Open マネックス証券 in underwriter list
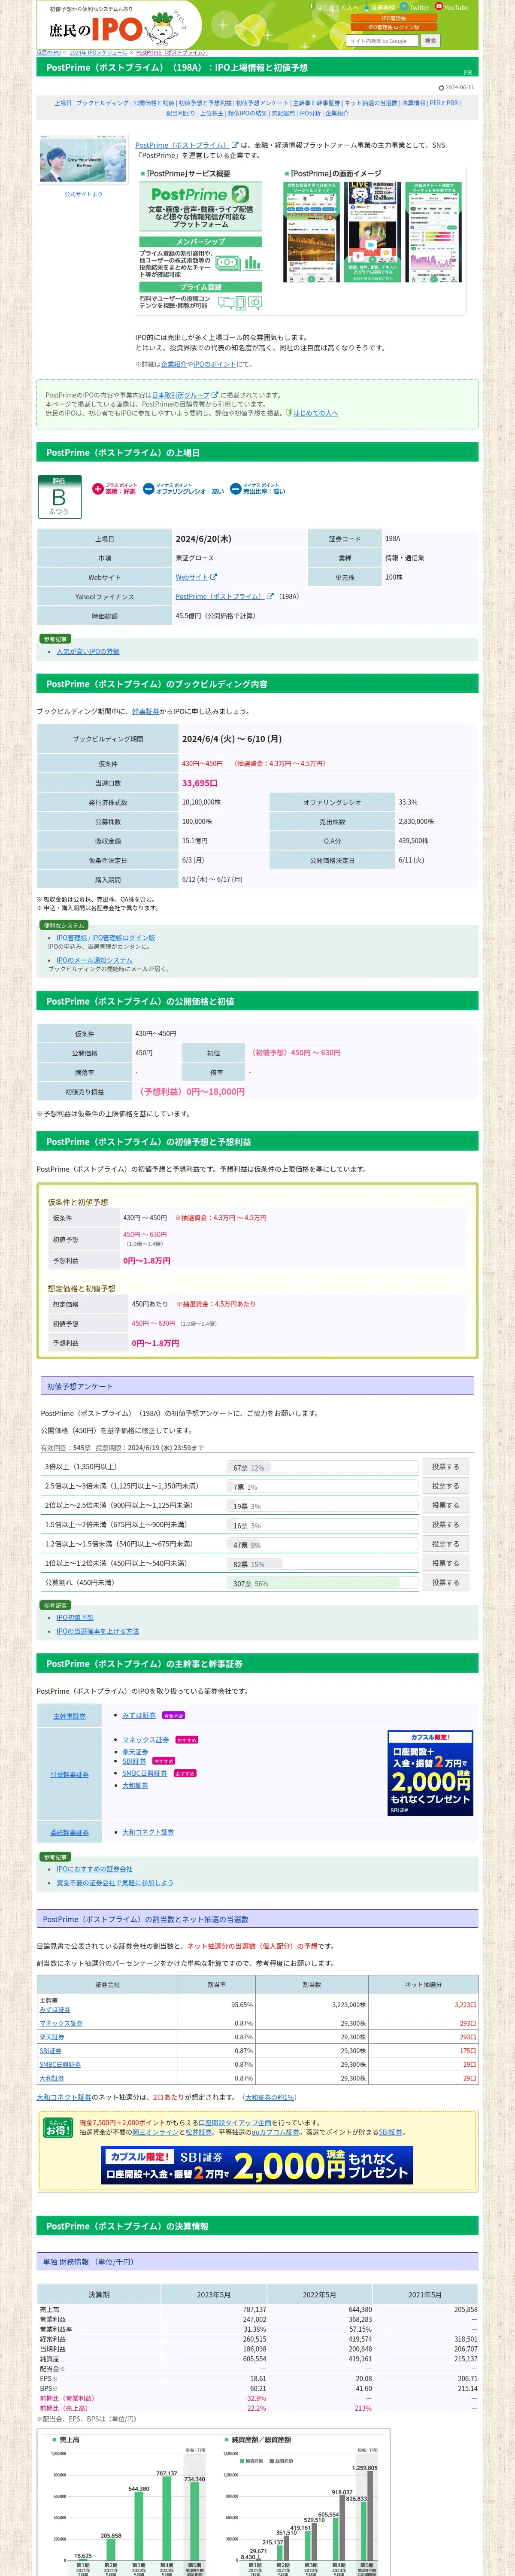This screenshot has width=515, height=2576. (145, 1740)
